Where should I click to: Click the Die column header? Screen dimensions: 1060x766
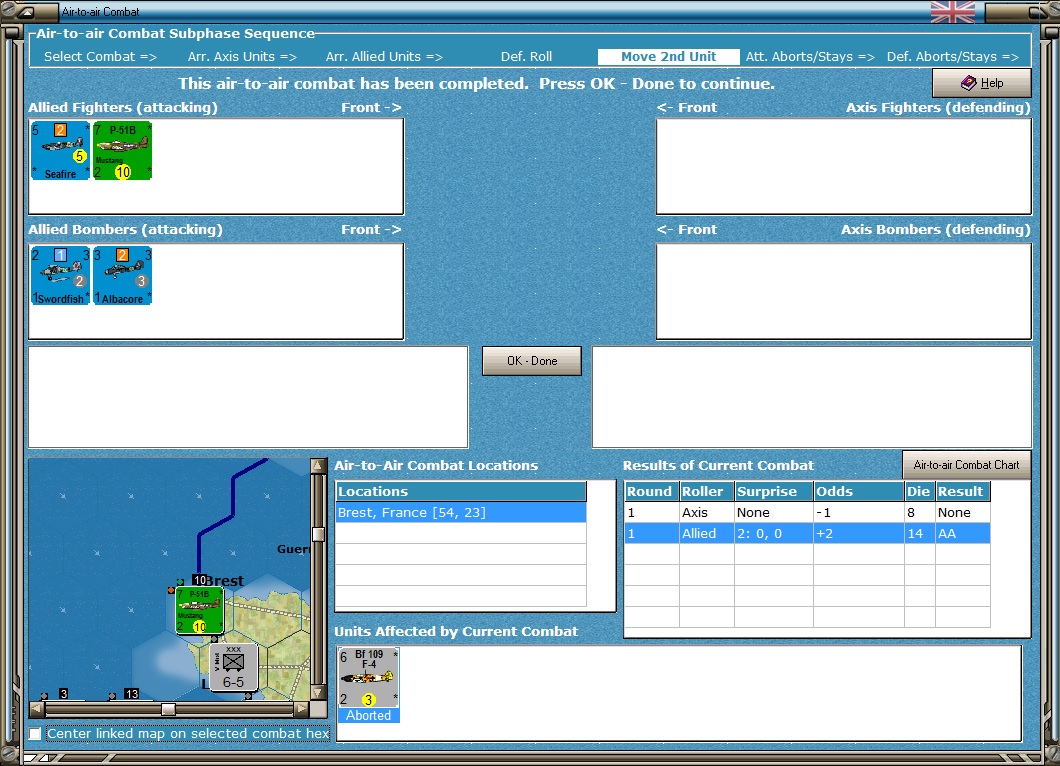[920, 492]
